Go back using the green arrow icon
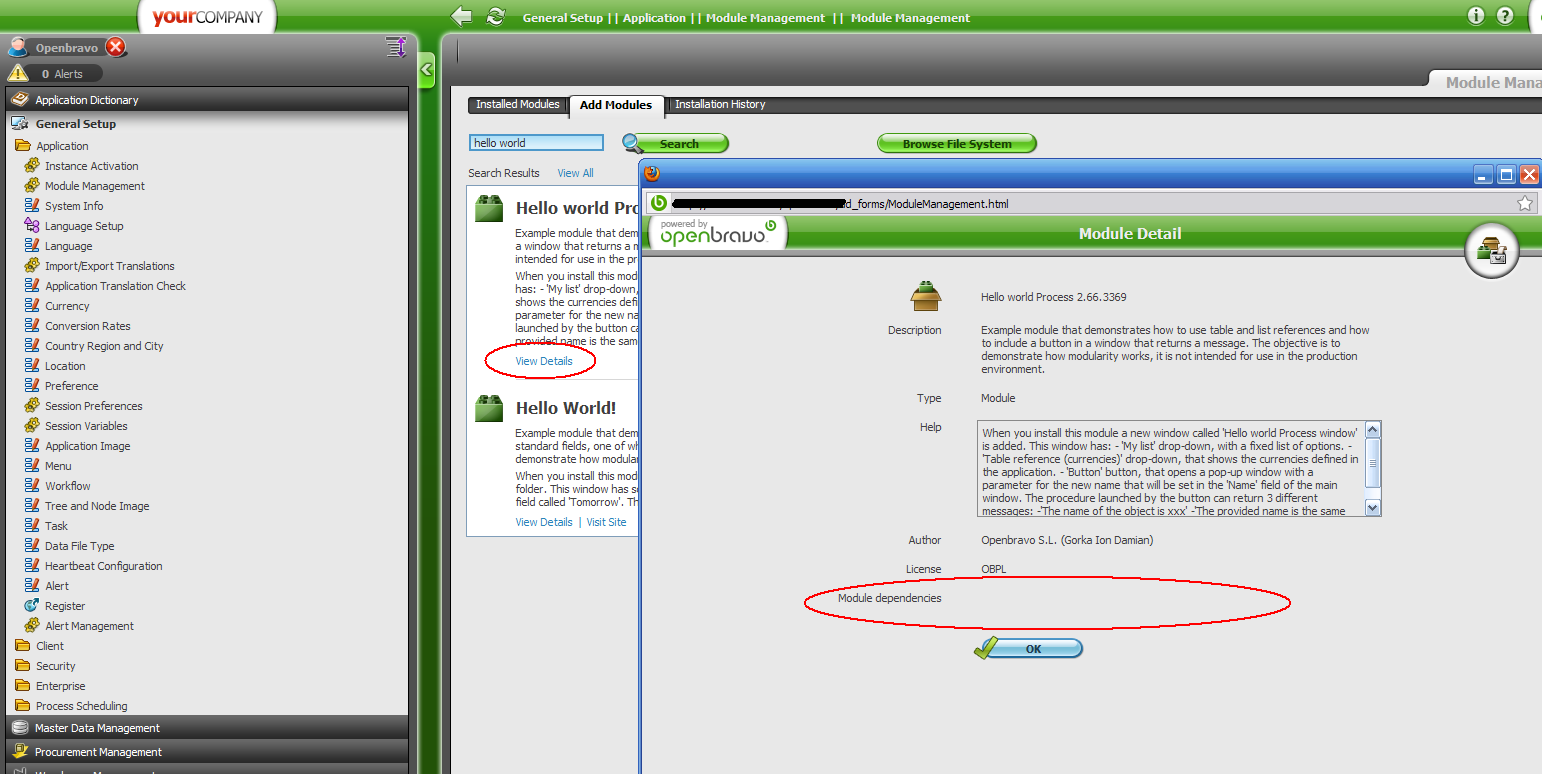 pyautogui.click(x=461, y=16)
